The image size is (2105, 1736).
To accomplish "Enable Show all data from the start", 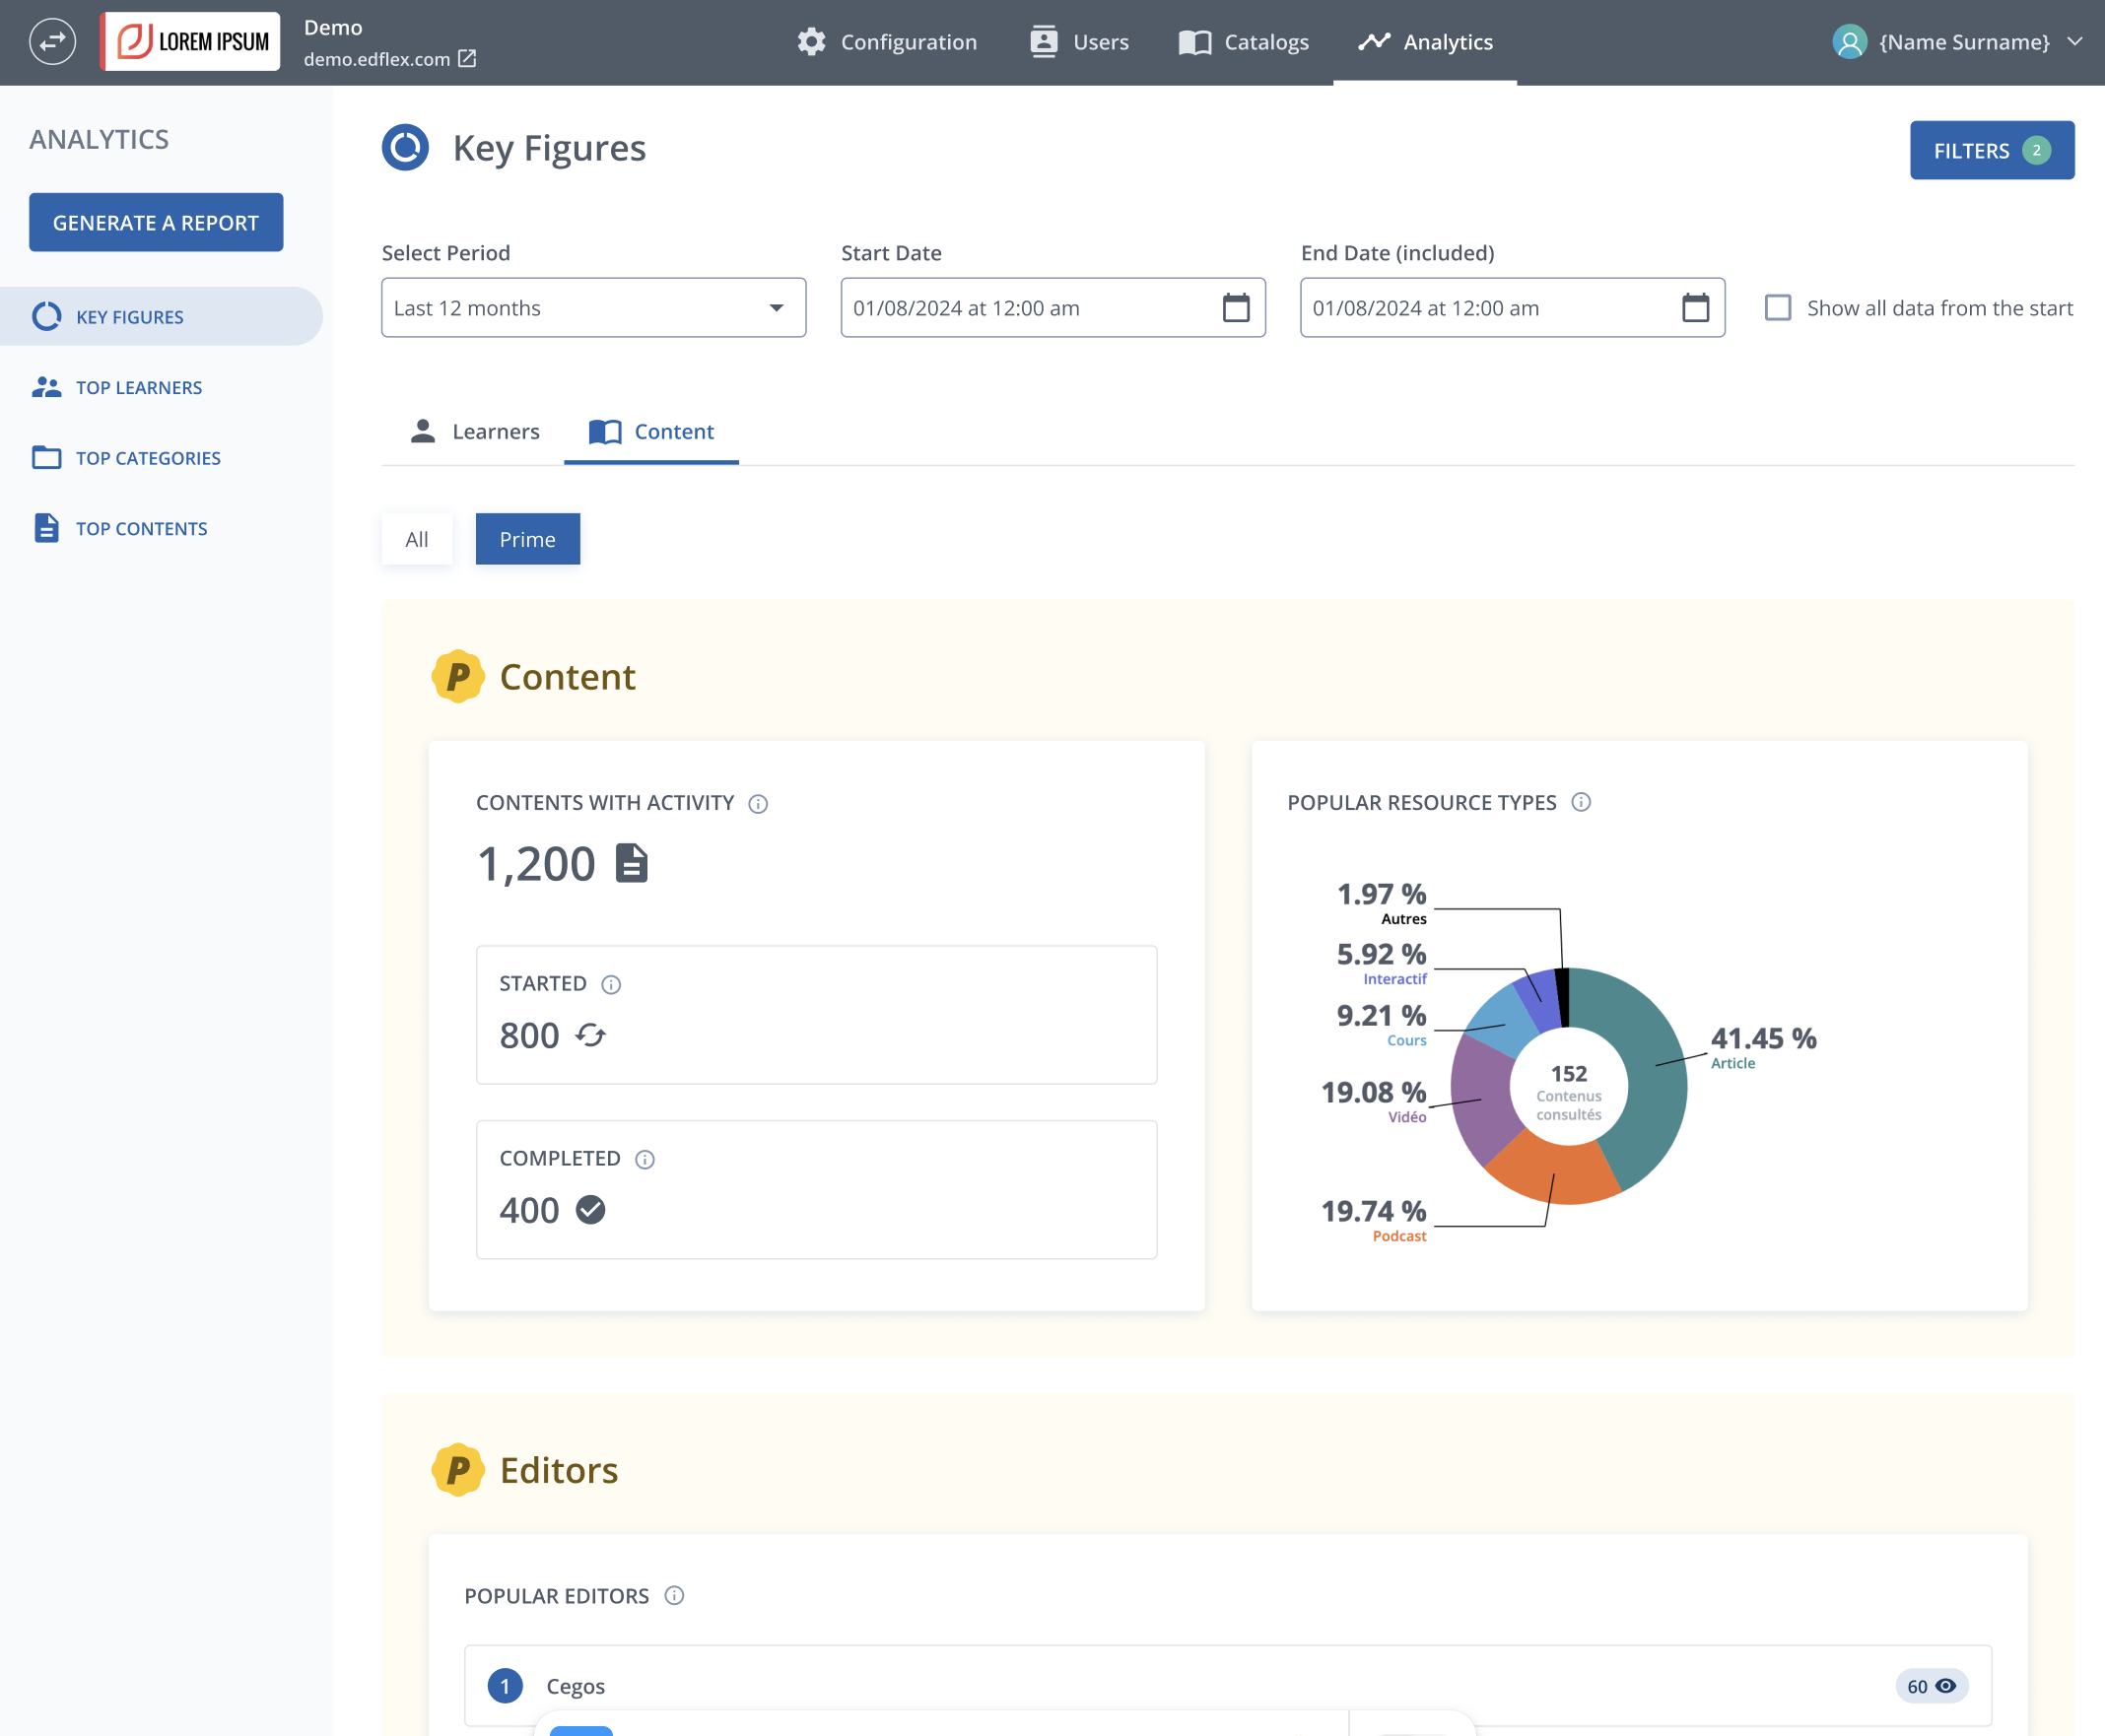I will tap(1778, 308).
